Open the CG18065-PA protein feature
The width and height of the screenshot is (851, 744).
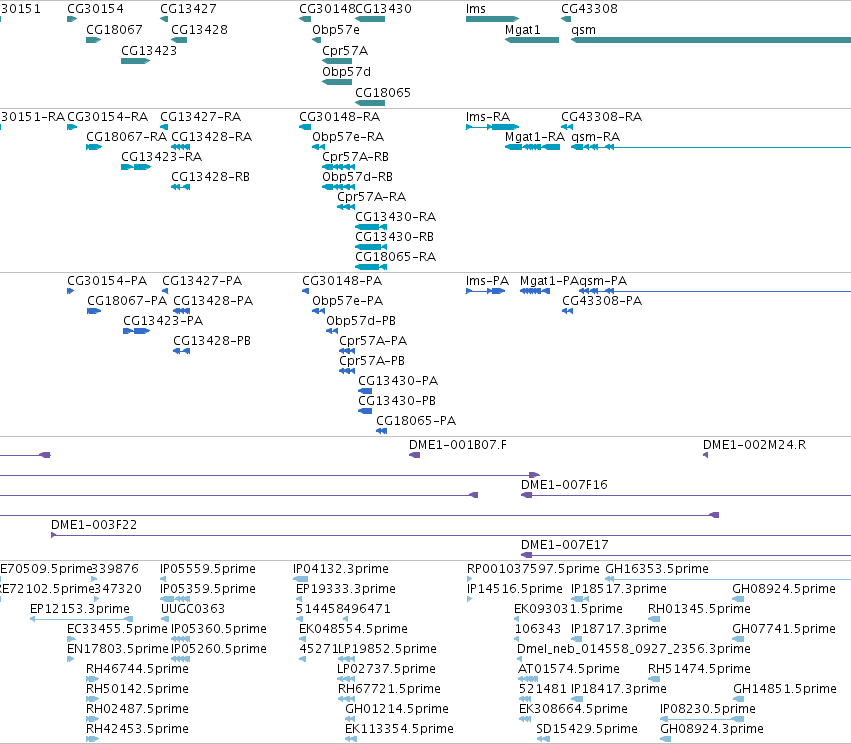click(x=382, y=431)
